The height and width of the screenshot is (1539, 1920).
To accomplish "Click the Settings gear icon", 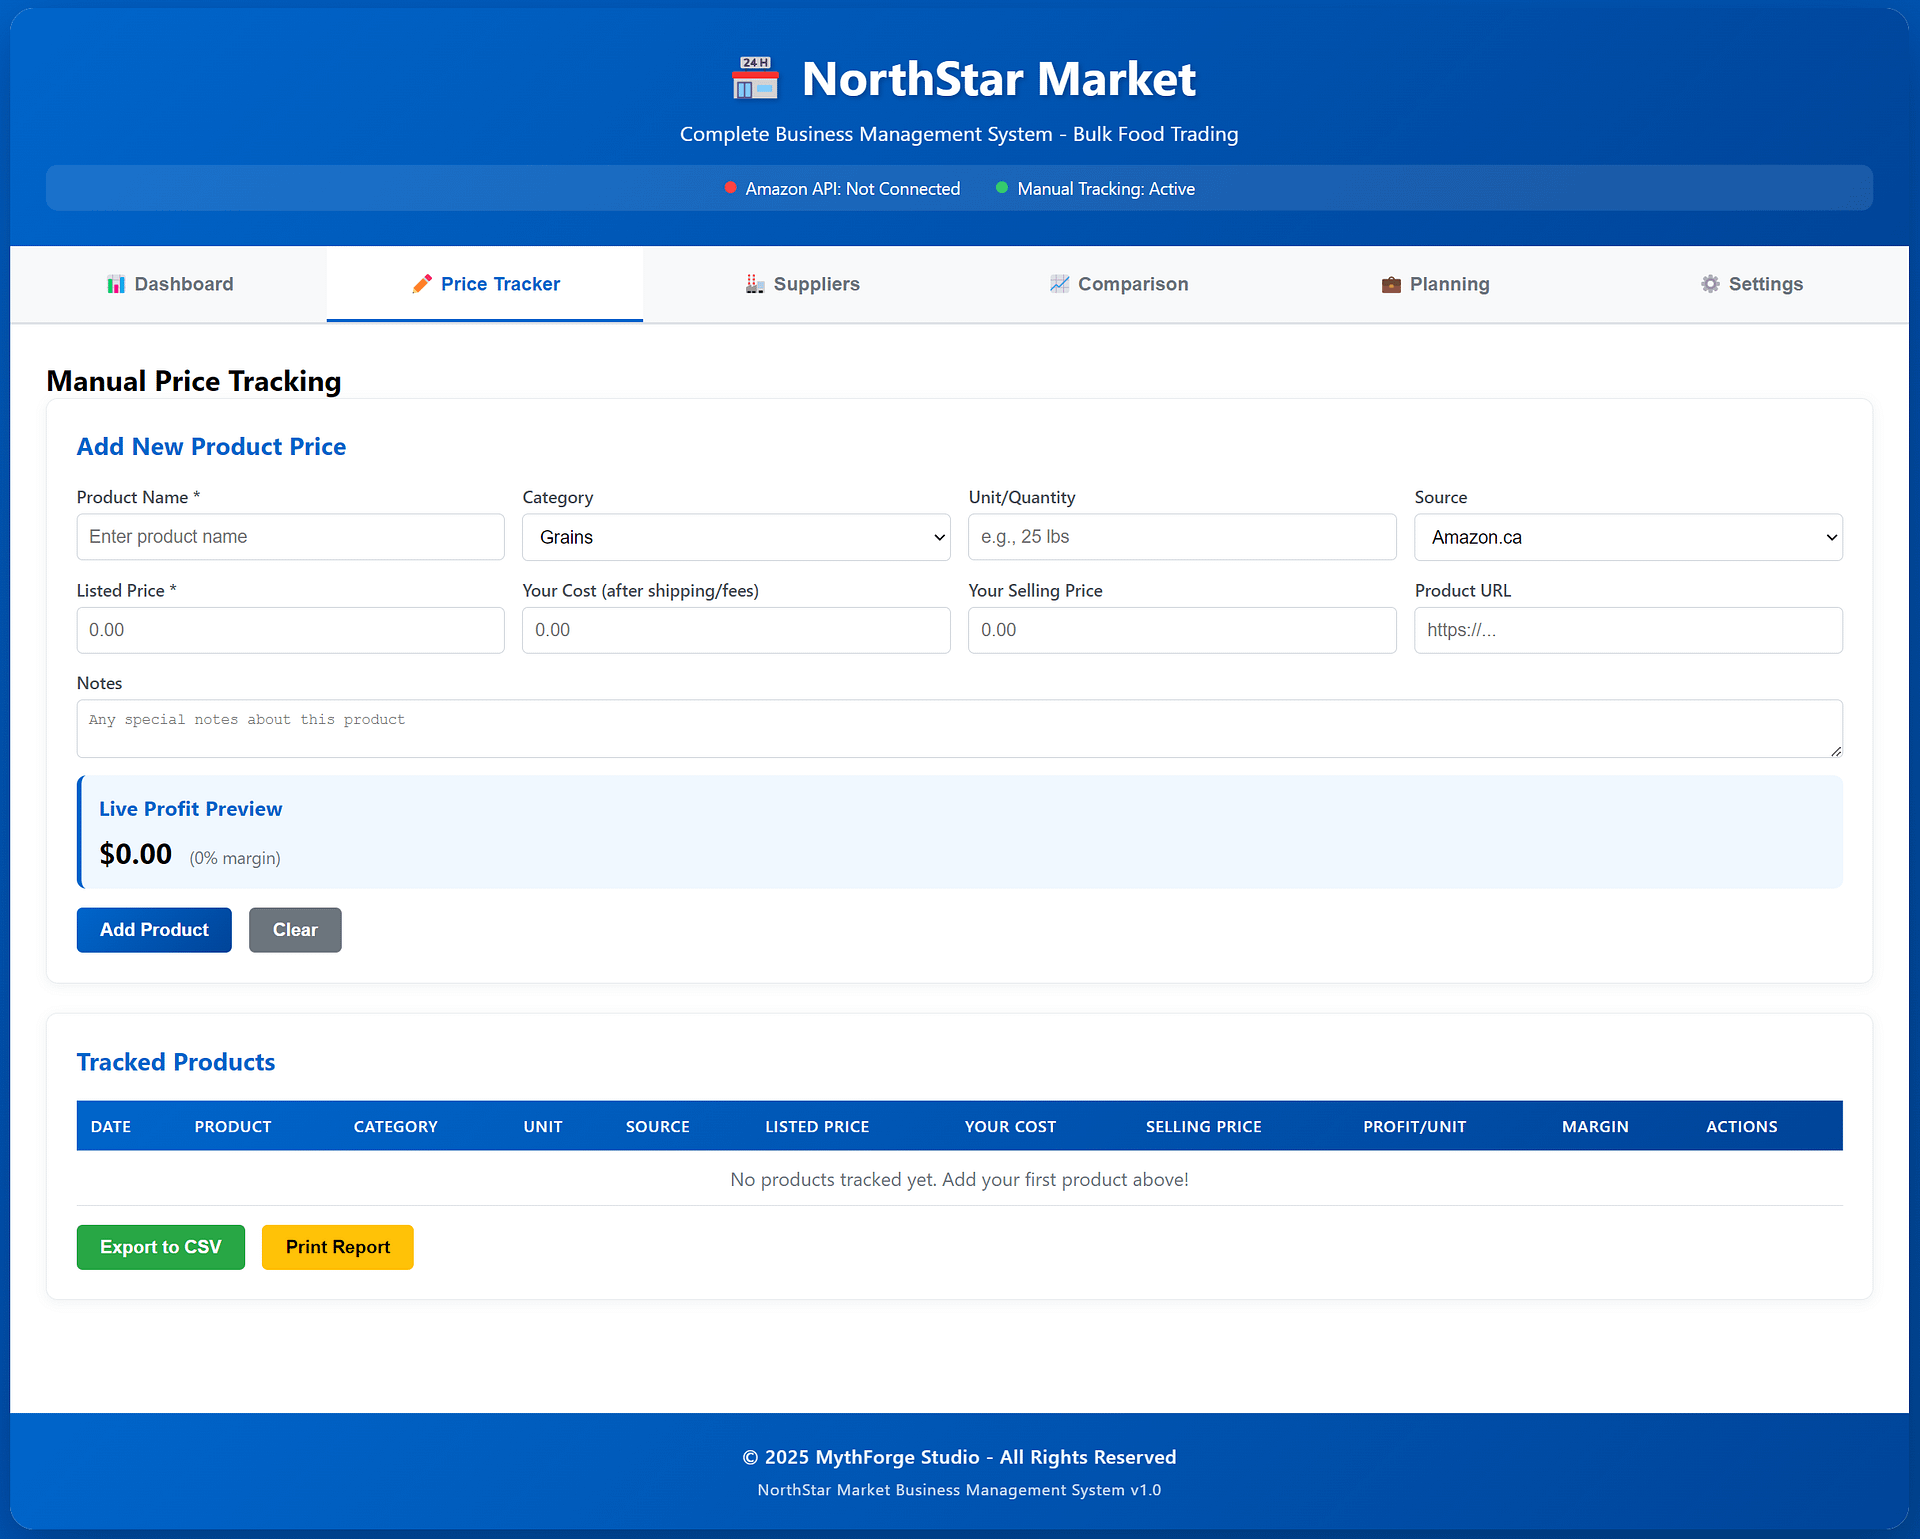I will tap(1710, 284).
